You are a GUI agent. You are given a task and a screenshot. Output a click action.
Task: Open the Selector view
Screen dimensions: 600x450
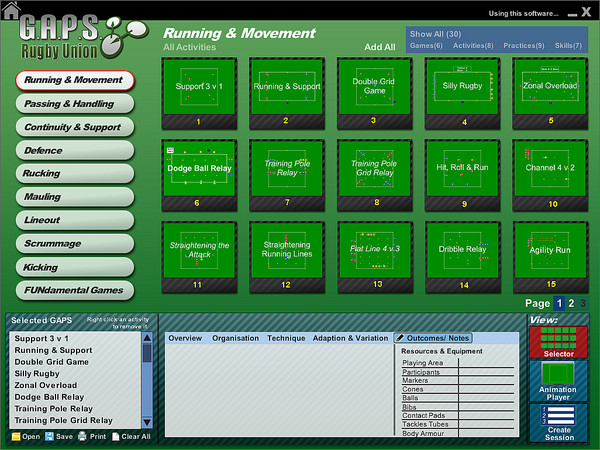558,342
